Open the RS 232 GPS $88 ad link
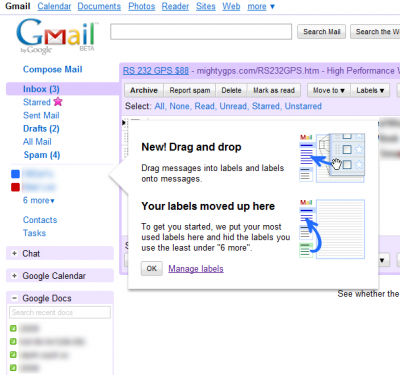The image size is (400, 375). [156, 71]
